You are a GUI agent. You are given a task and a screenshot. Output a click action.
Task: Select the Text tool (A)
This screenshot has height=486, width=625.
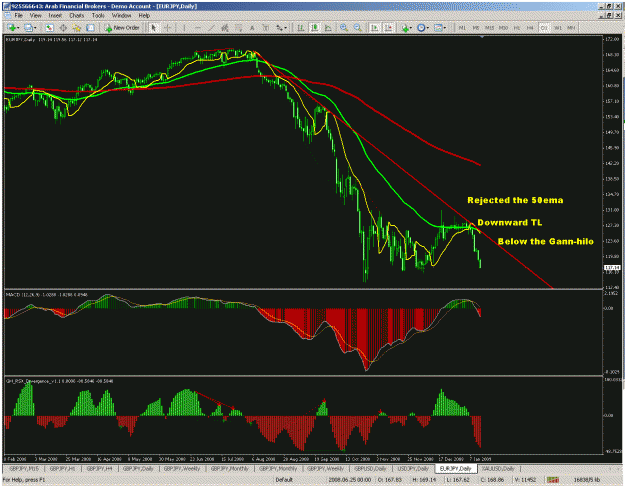point(252,28)
